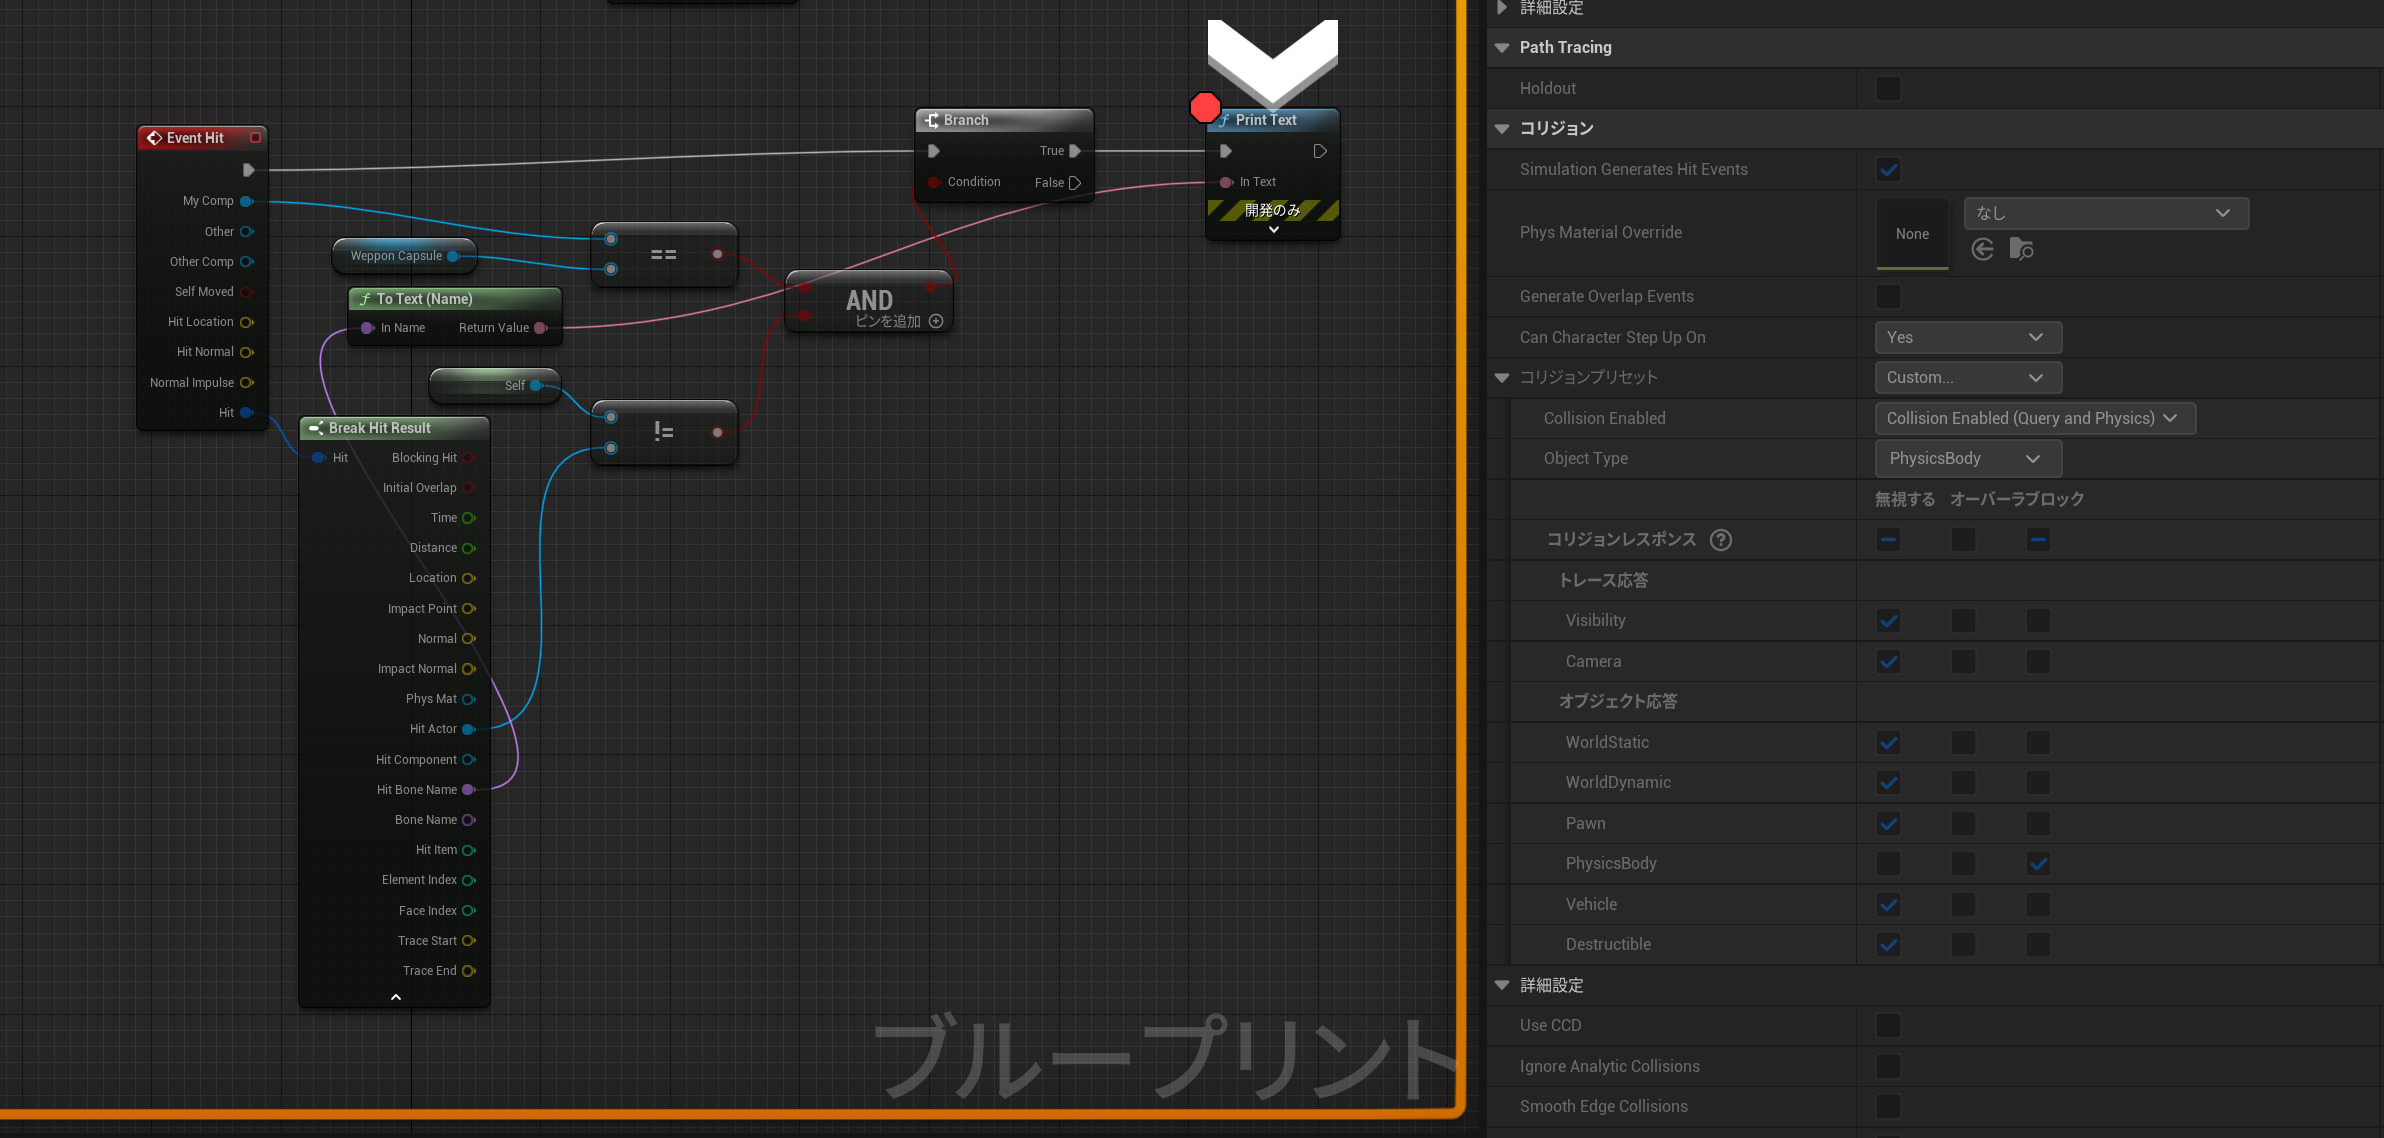
Task: Click the help icon beside コリジョンレスポンス
Action: coord(1720,540)
